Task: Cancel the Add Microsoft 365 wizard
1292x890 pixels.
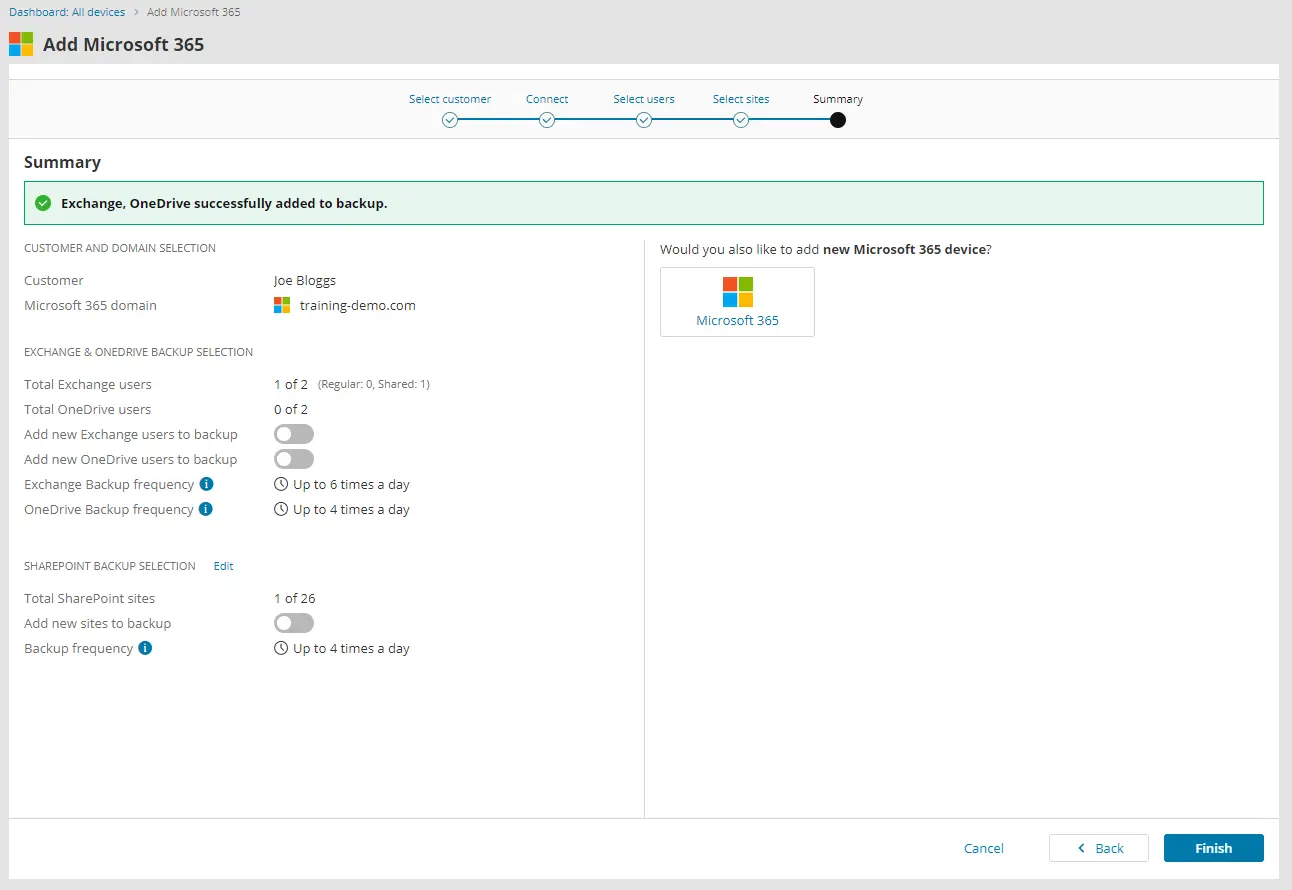Action: click(x=984, y=848)
